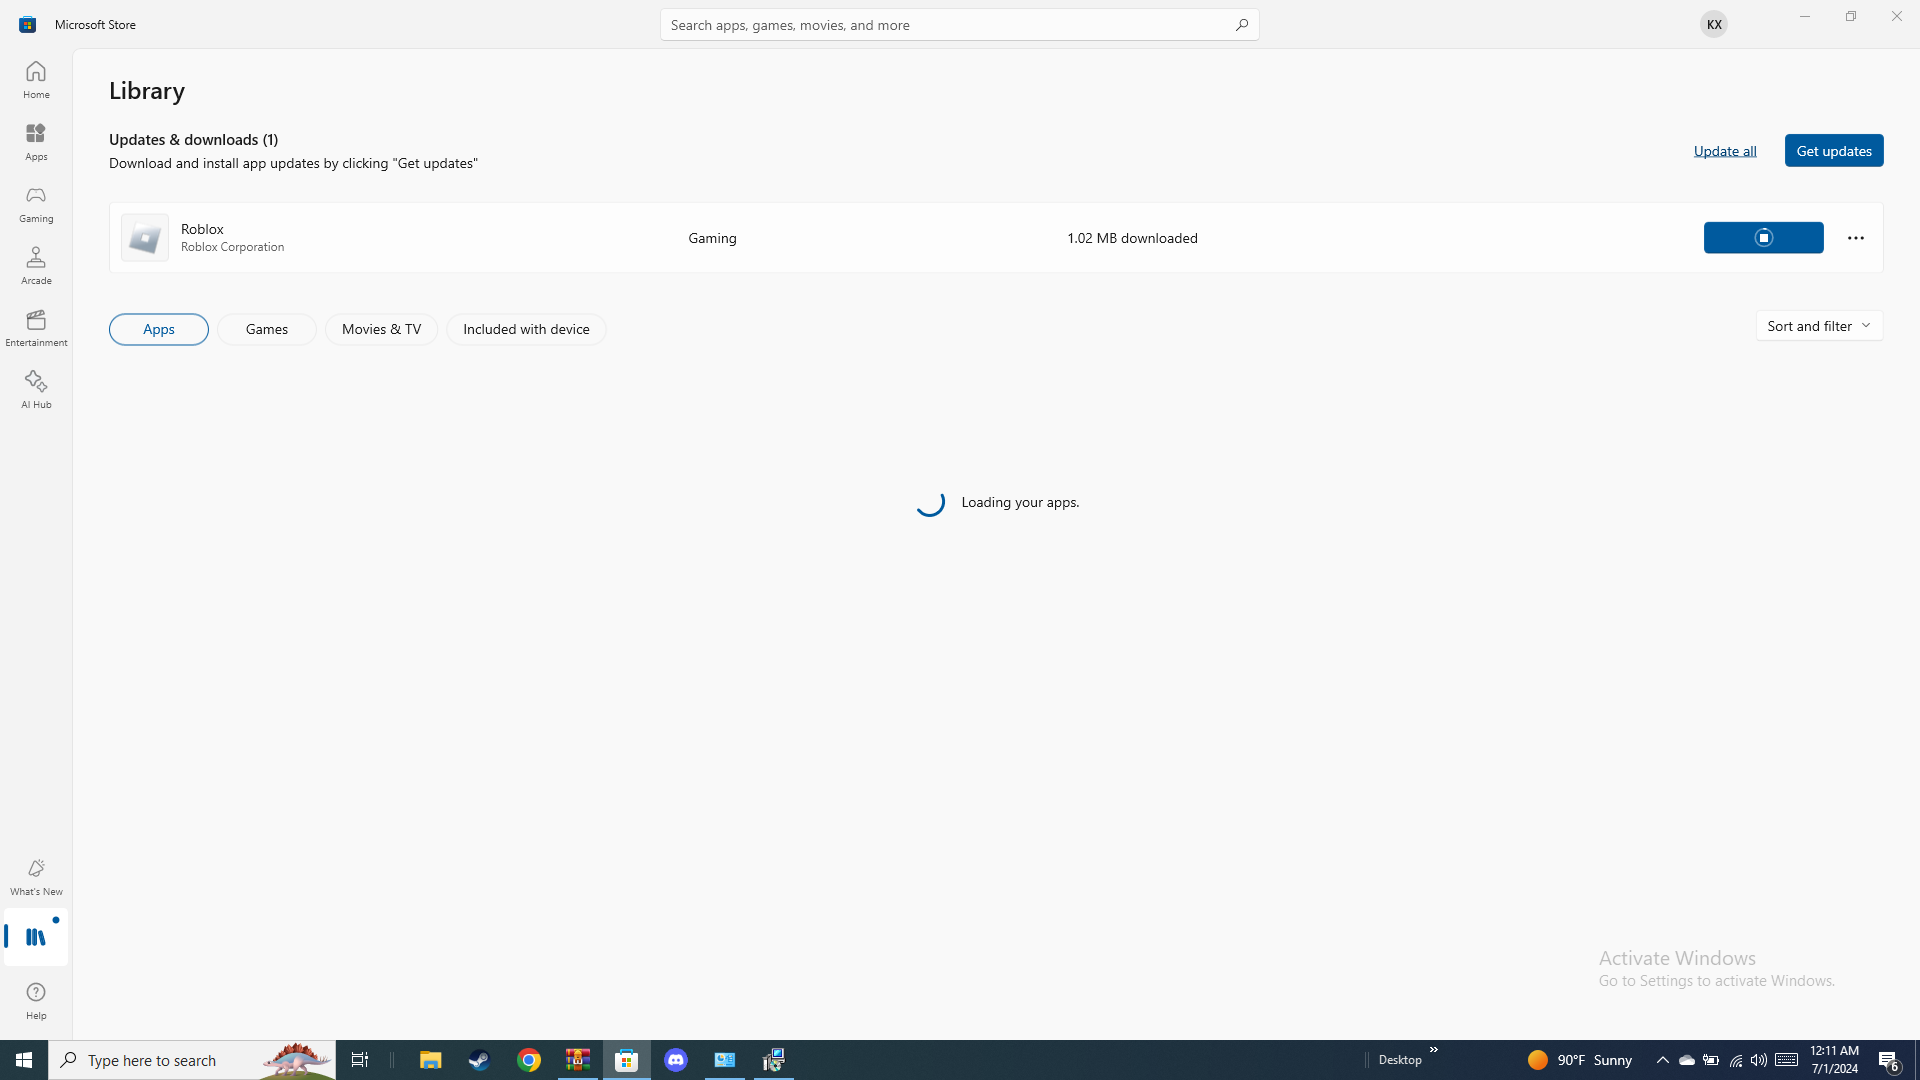Viewport: 1920px width, 1080px height.
Task: Select the Included with device tab
Action: tap(526, 329)
